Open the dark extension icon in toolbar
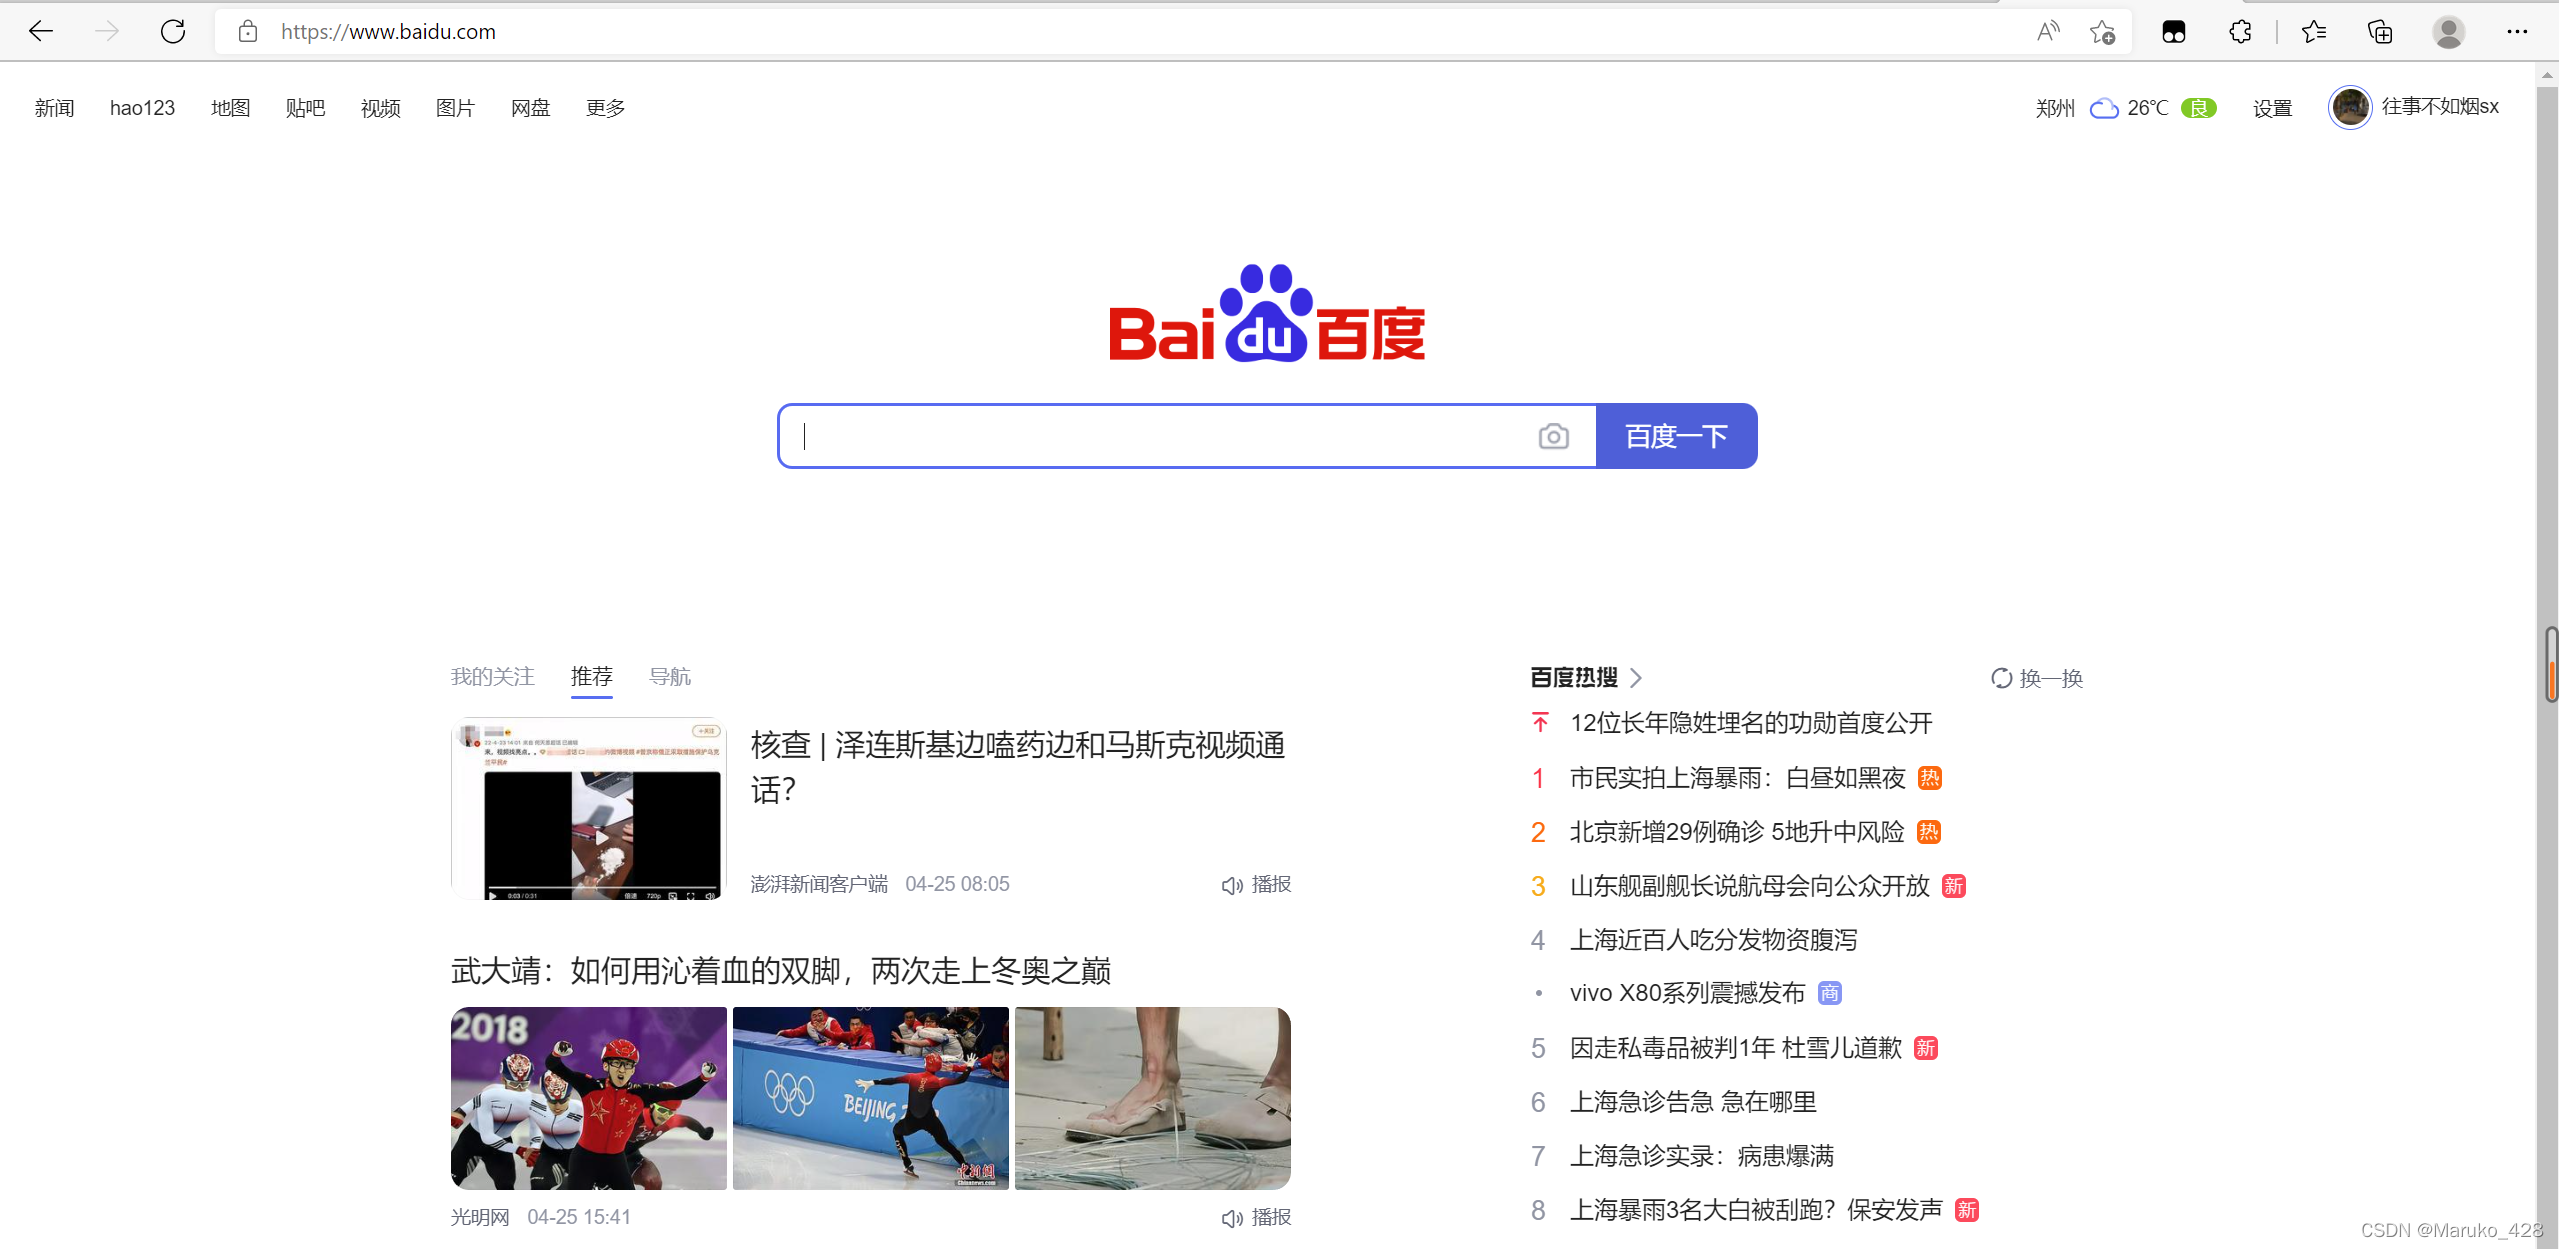Viewport: 2559px width, 1249px height. tap(2174, 32)
